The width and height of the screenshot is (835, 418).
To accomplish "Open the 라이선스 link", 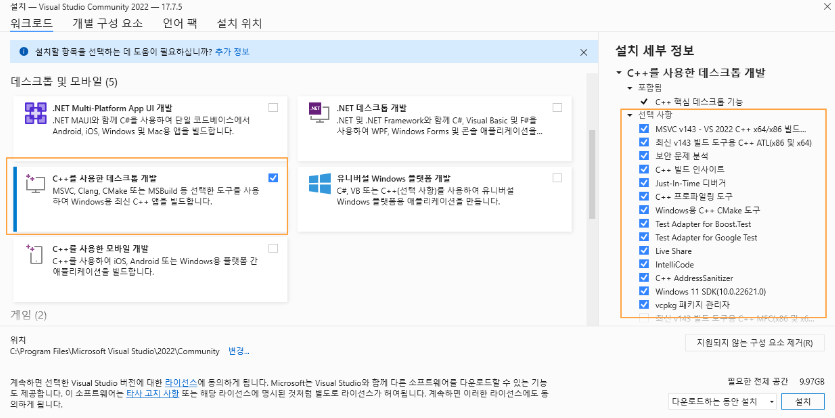I will pos(181,383).
